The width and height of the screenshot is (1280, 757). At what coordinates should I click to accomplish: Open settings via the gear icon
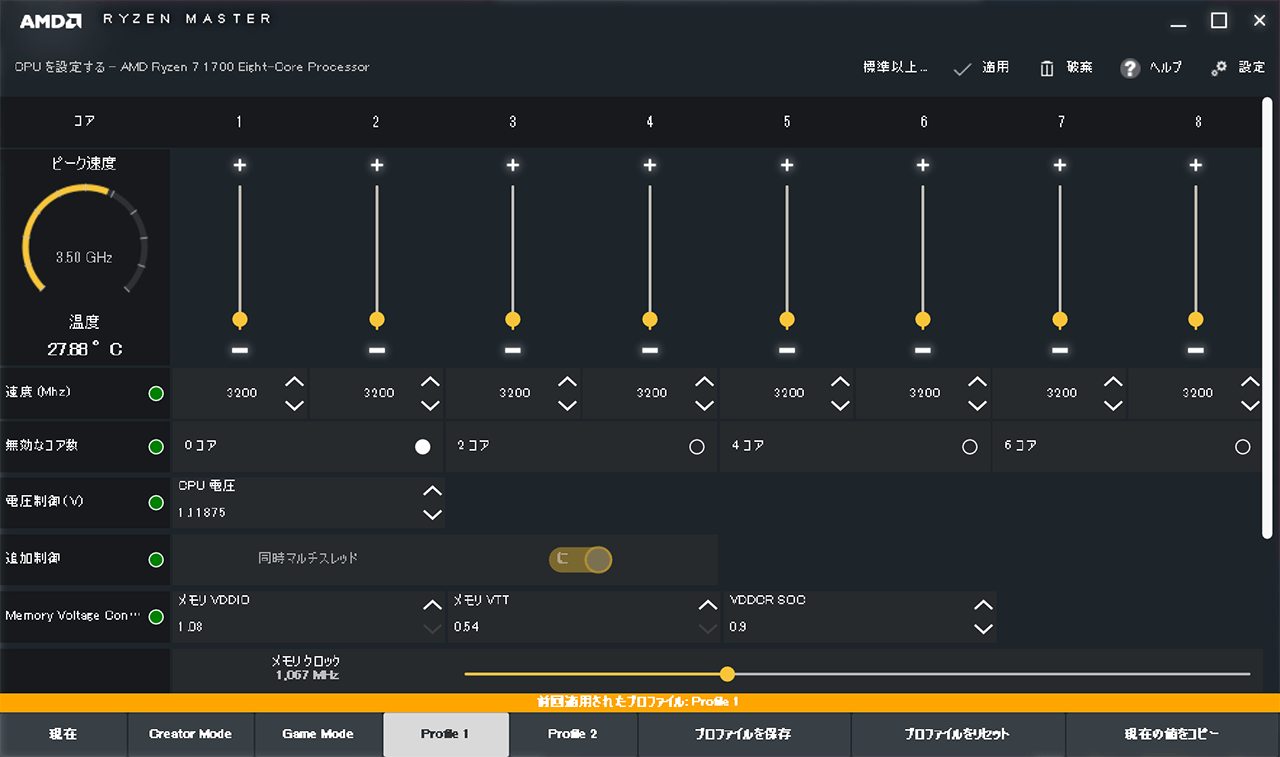[1219, 68]
